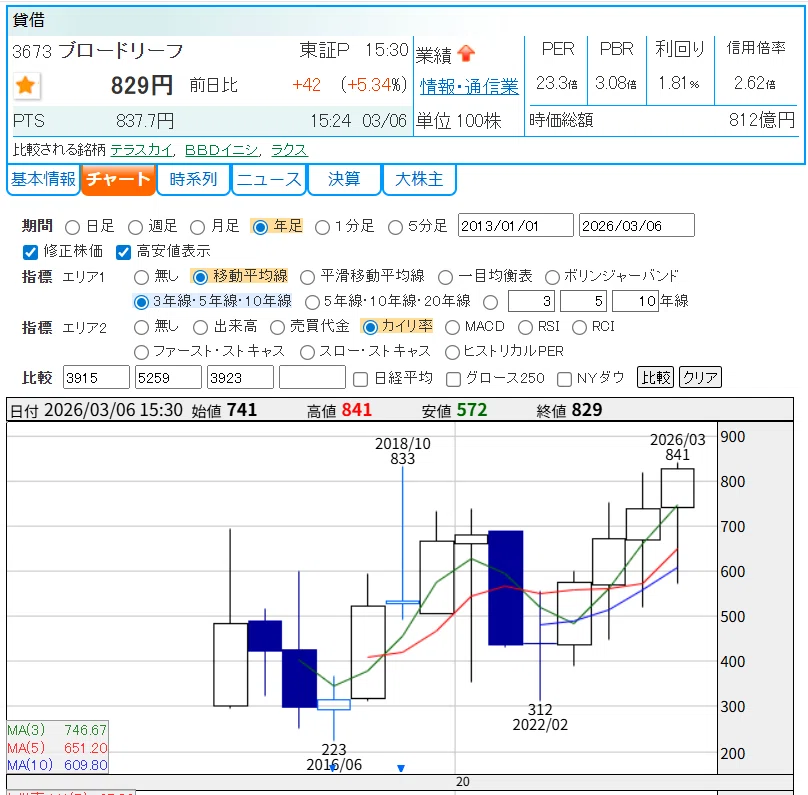
Task: Click the MA(3) 746.67 legend entry
Action: pos(57,730)
